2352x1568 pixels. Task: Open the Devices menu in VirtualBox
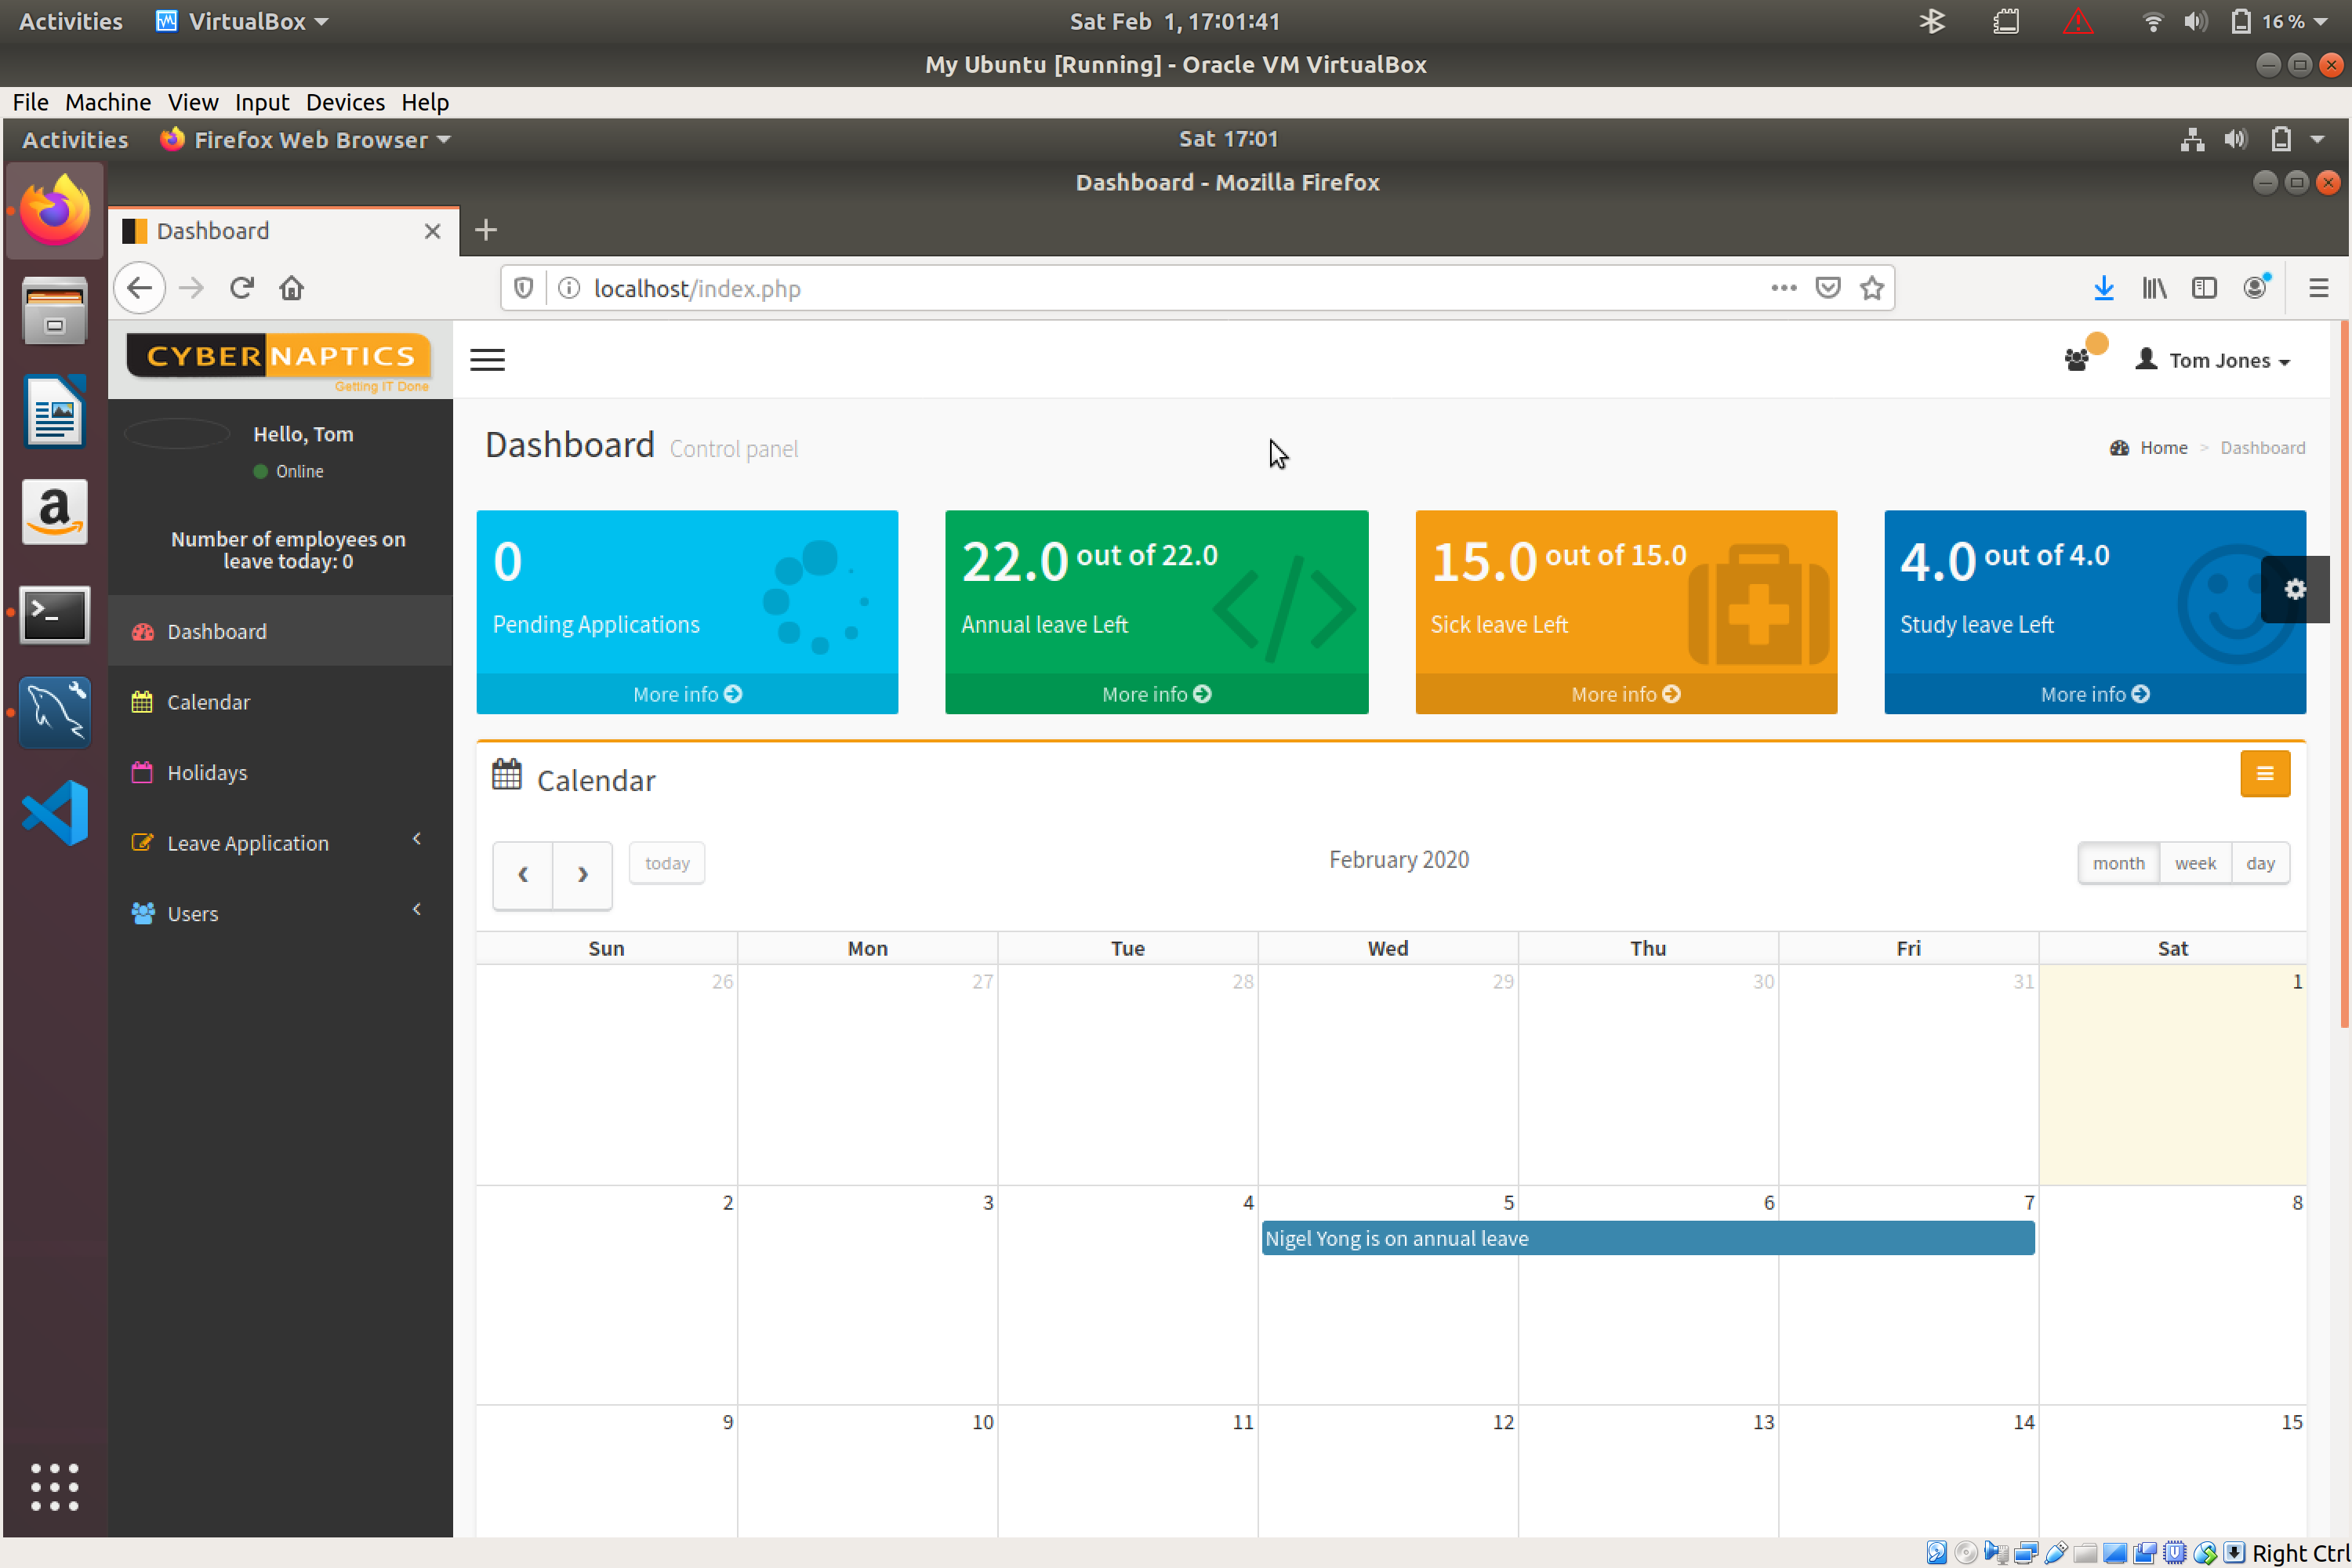(345, 102)
